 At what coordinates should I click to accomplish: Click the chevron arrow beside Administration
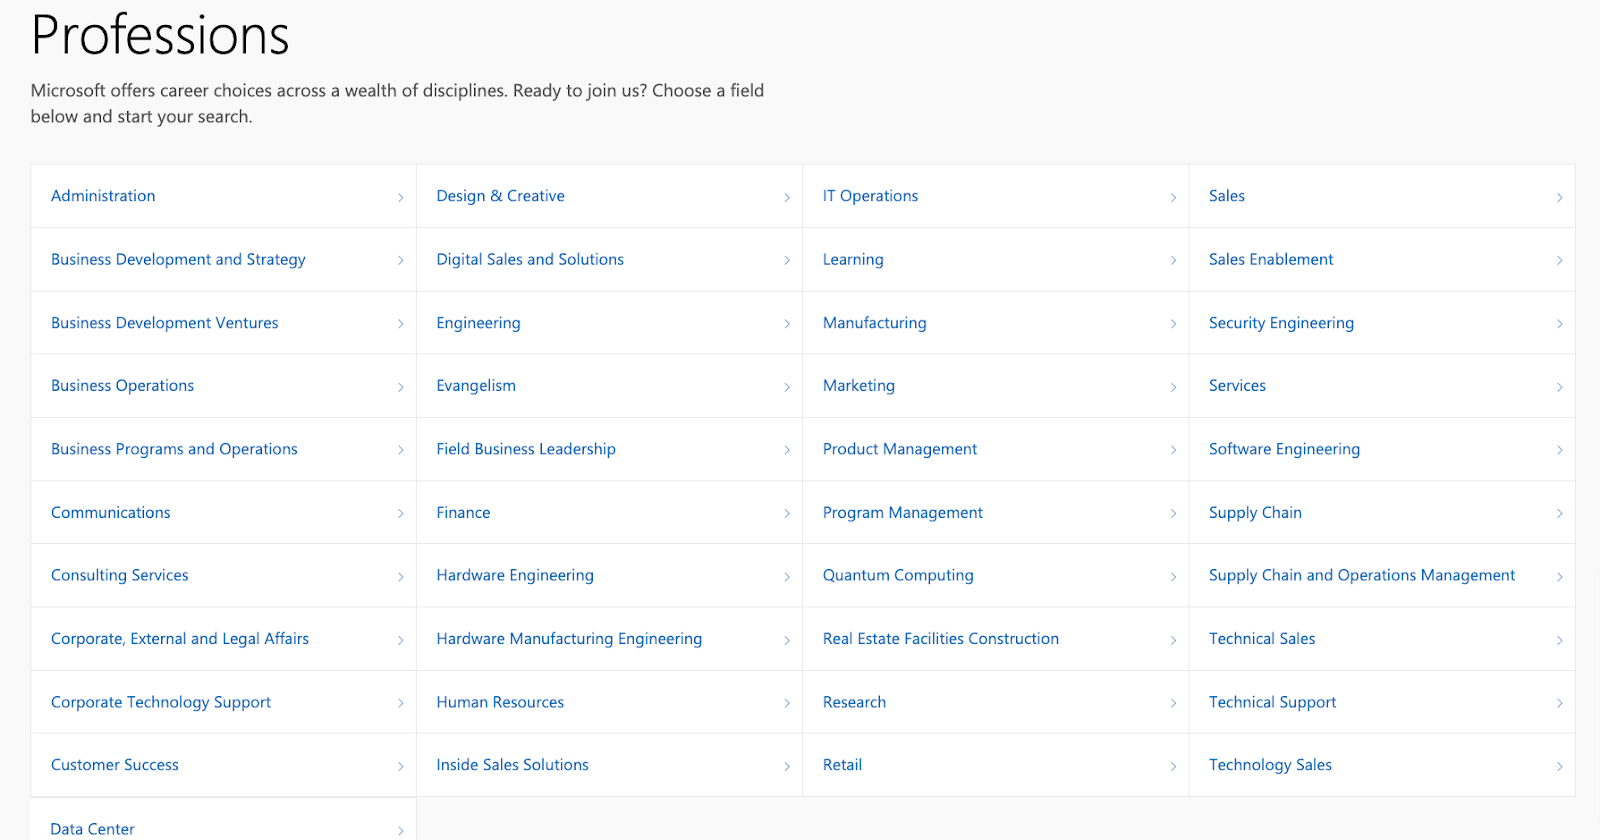pyautogui.click(x=400, y=197)
